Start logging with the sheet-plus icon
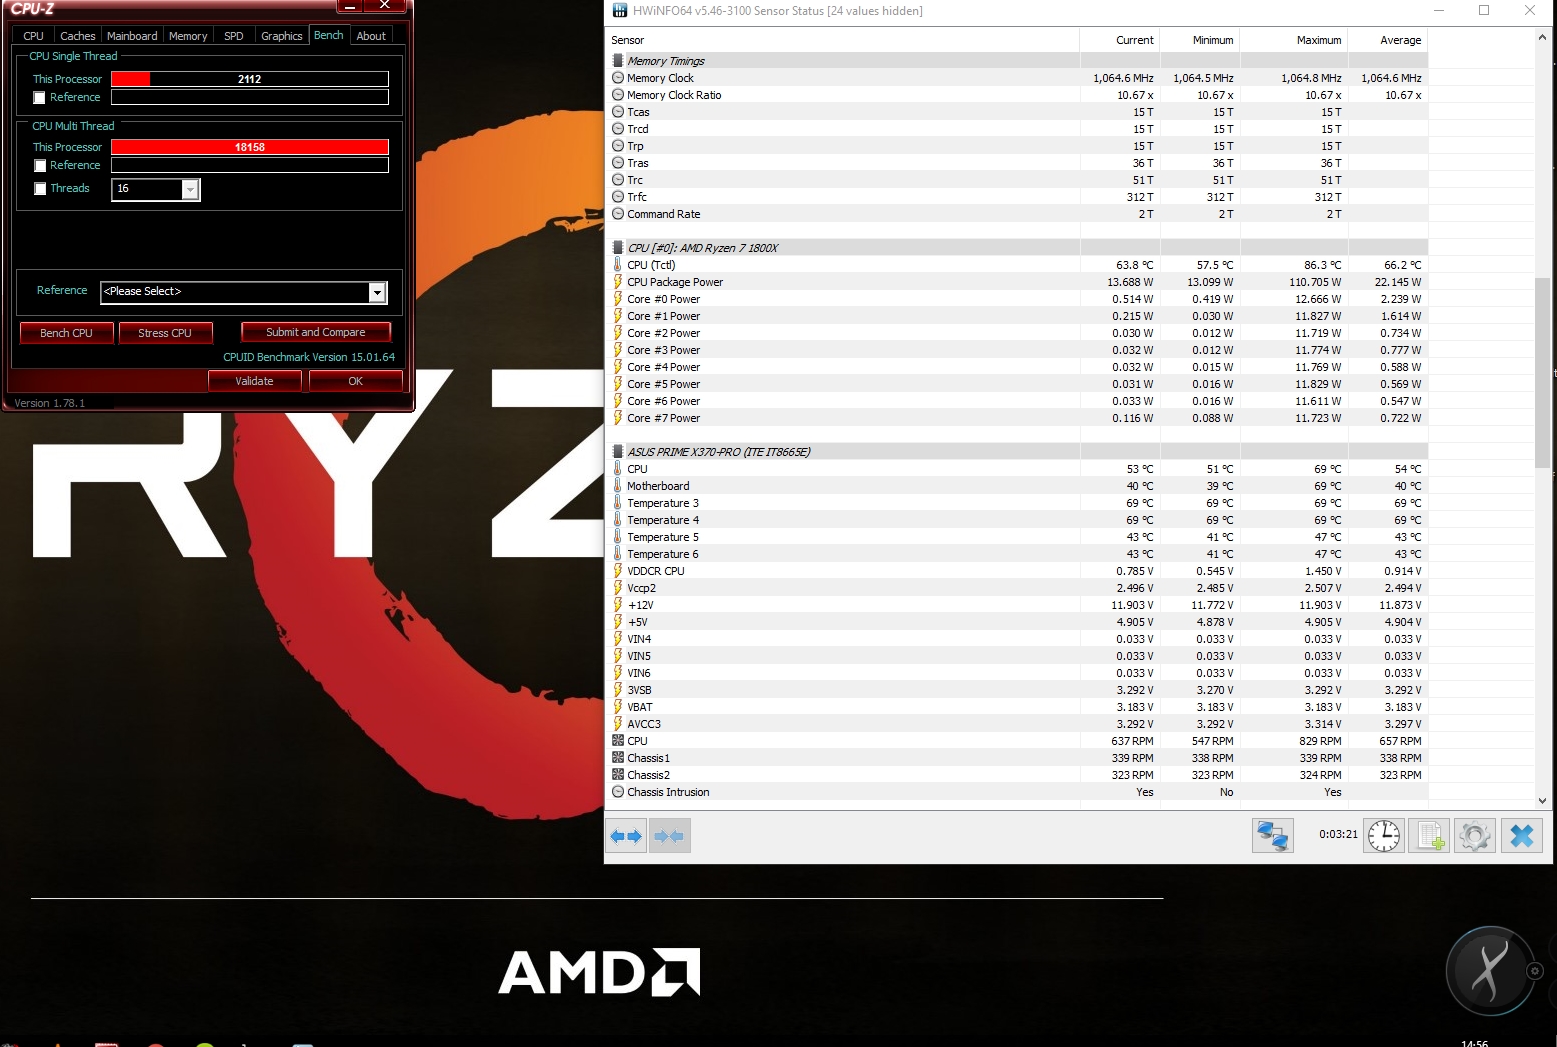This screenshot has height=1047, width=1557. (1429, 836)
